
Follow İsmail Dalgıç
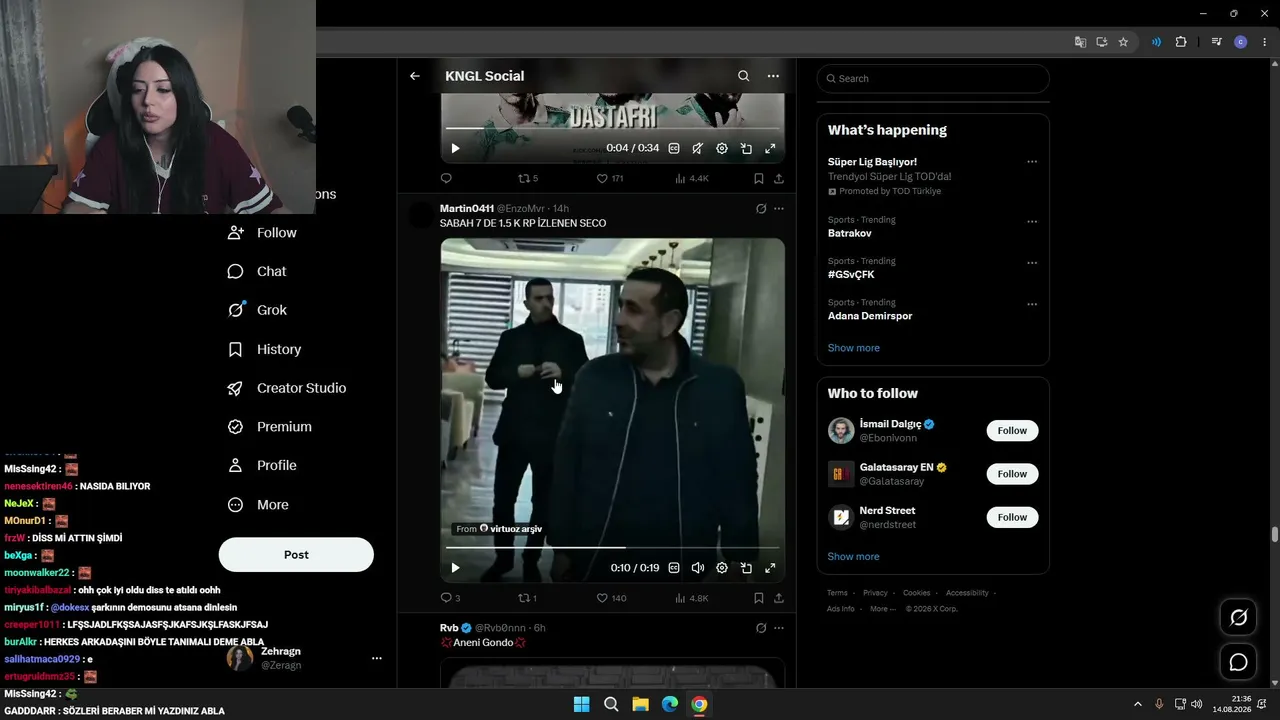point(1012,431)
